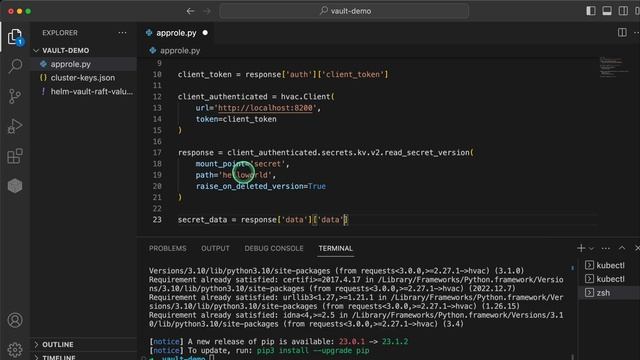Click line number 23 in the gutter
Viewport: 640px width, 360px height.
coord(157,220)
